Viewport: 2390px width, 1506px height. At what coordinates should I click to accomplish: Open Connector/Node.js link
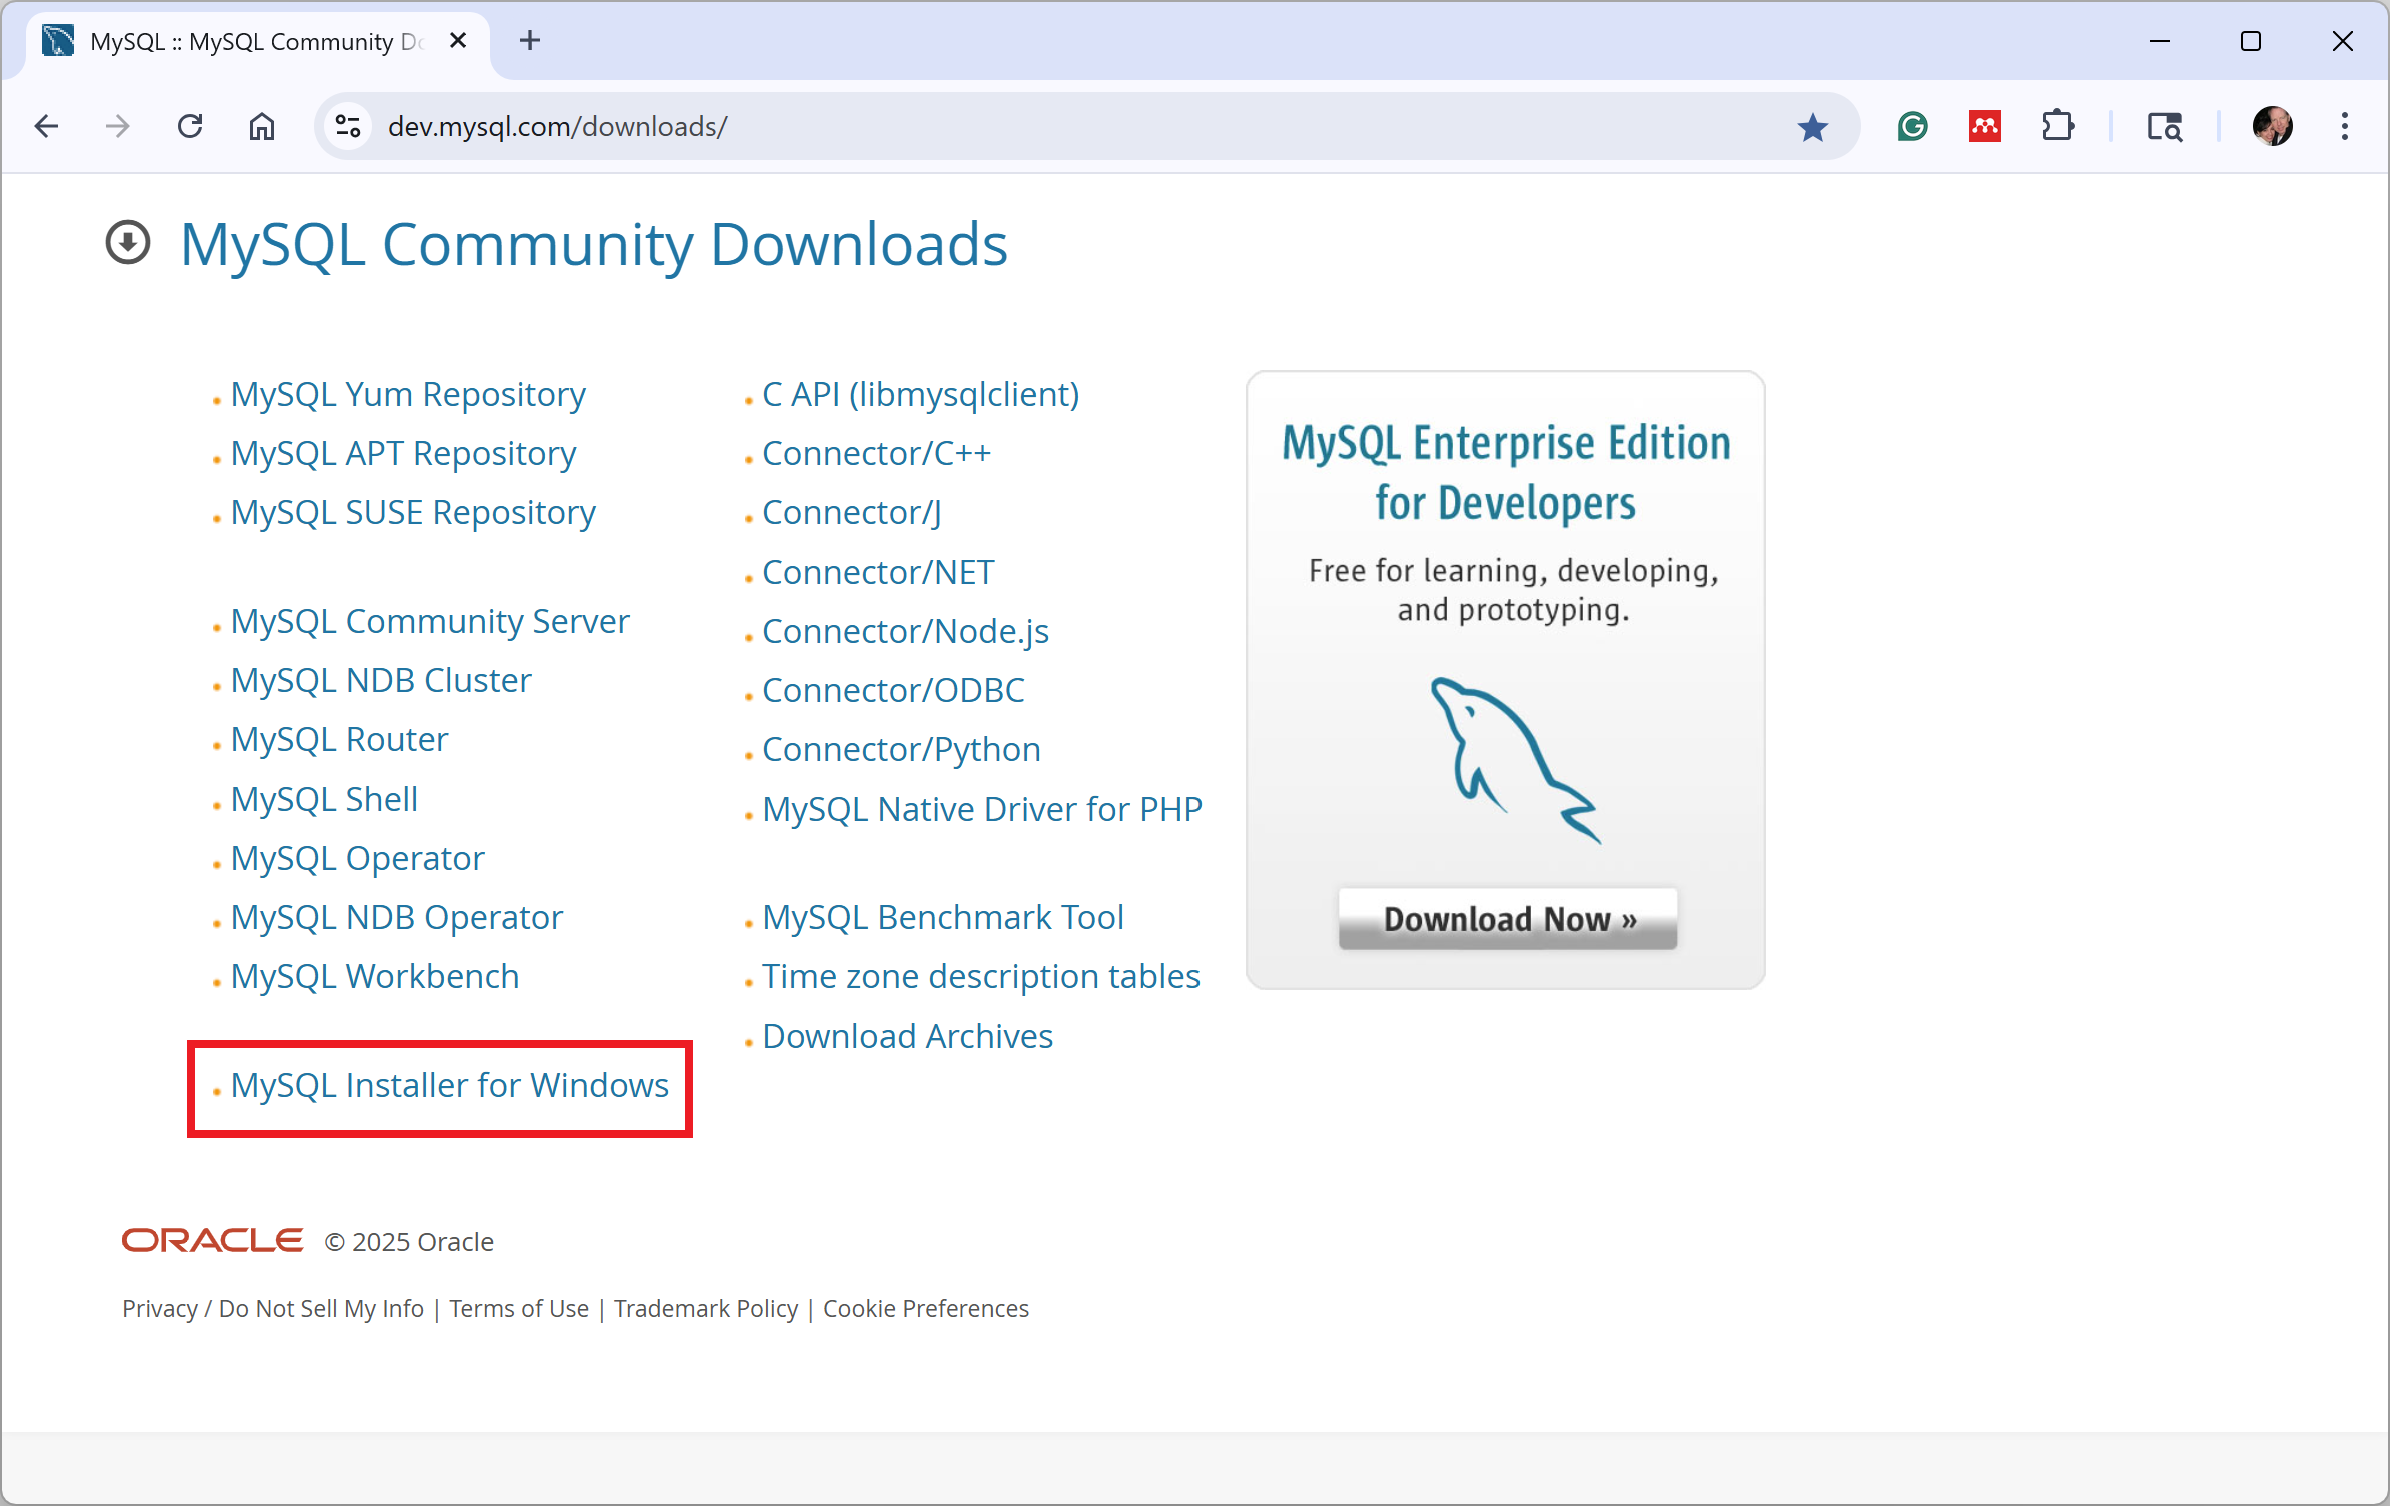tap(905, 631)
